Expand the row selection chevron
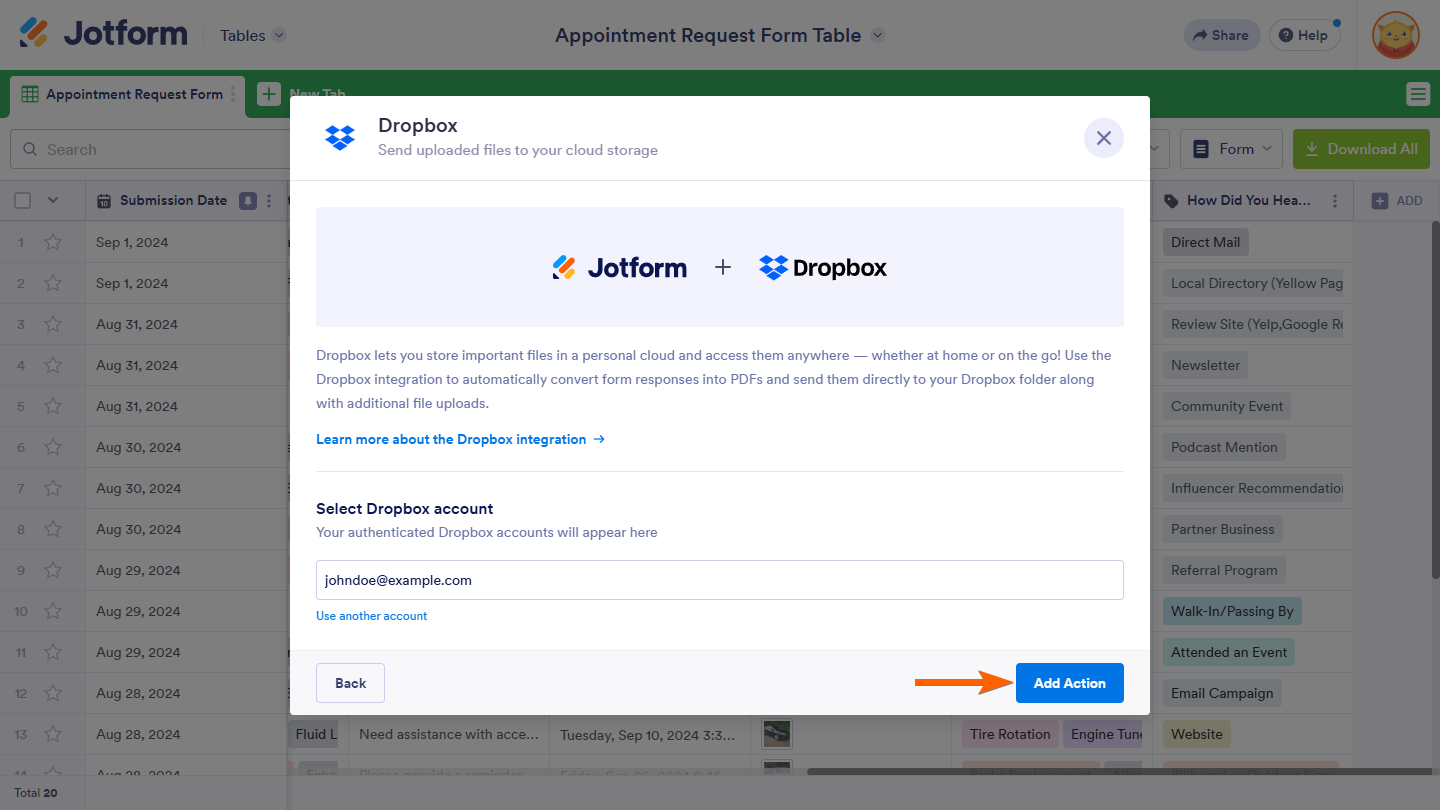 pos(53,201)
